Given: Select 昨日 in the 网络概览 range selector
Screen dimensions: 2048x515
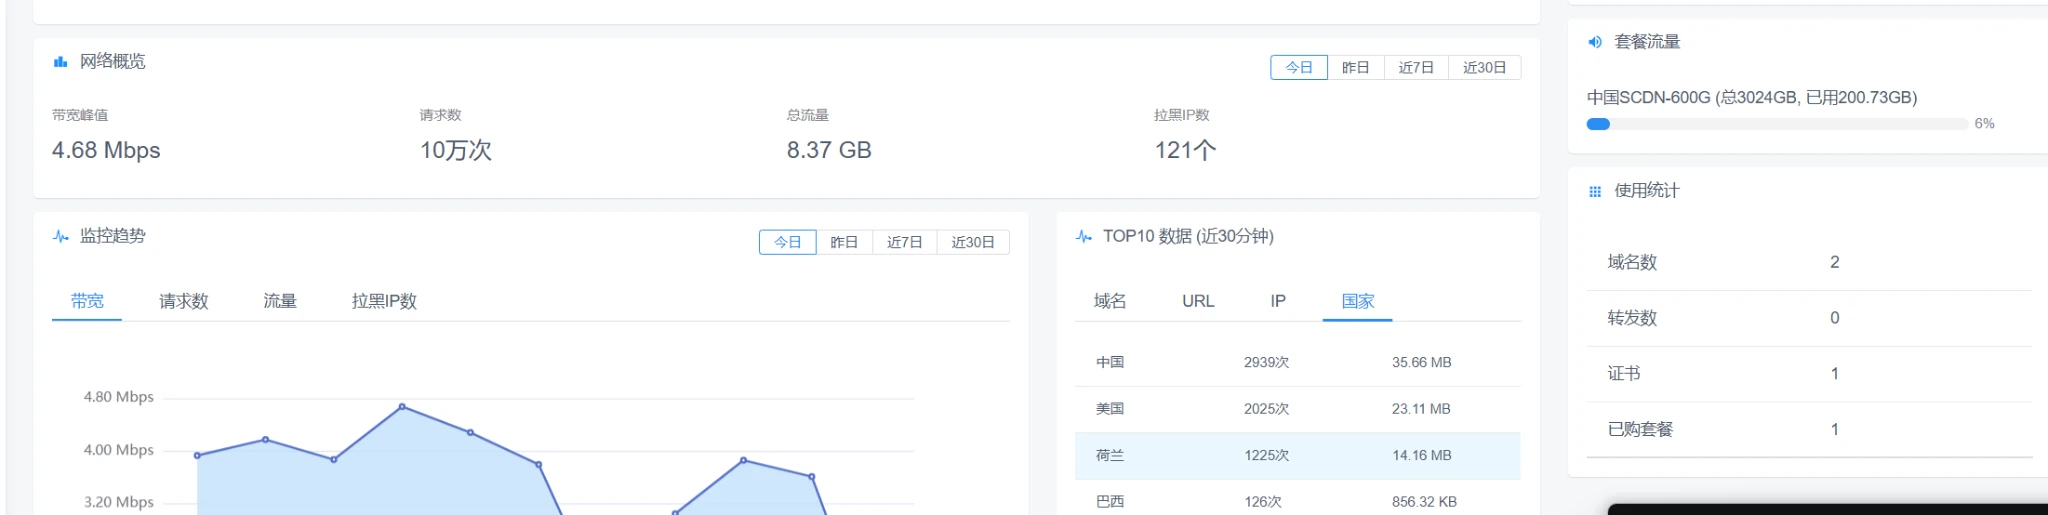Looking at the screenshot, I should [1355, 67].
